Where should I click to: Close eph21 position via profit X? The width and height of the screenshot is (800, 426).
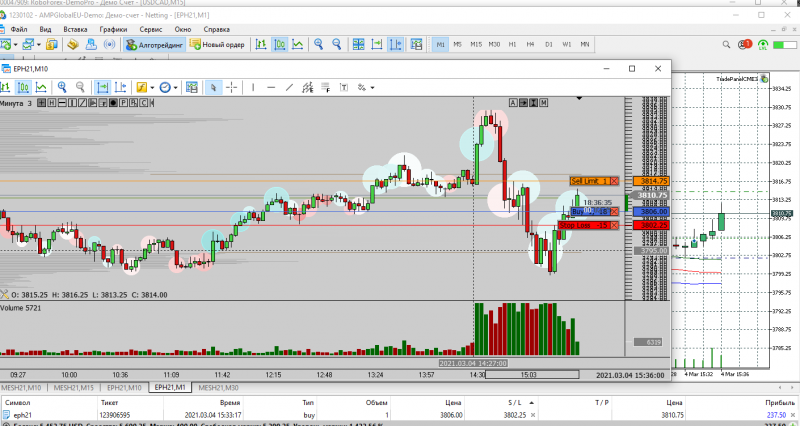793,415
